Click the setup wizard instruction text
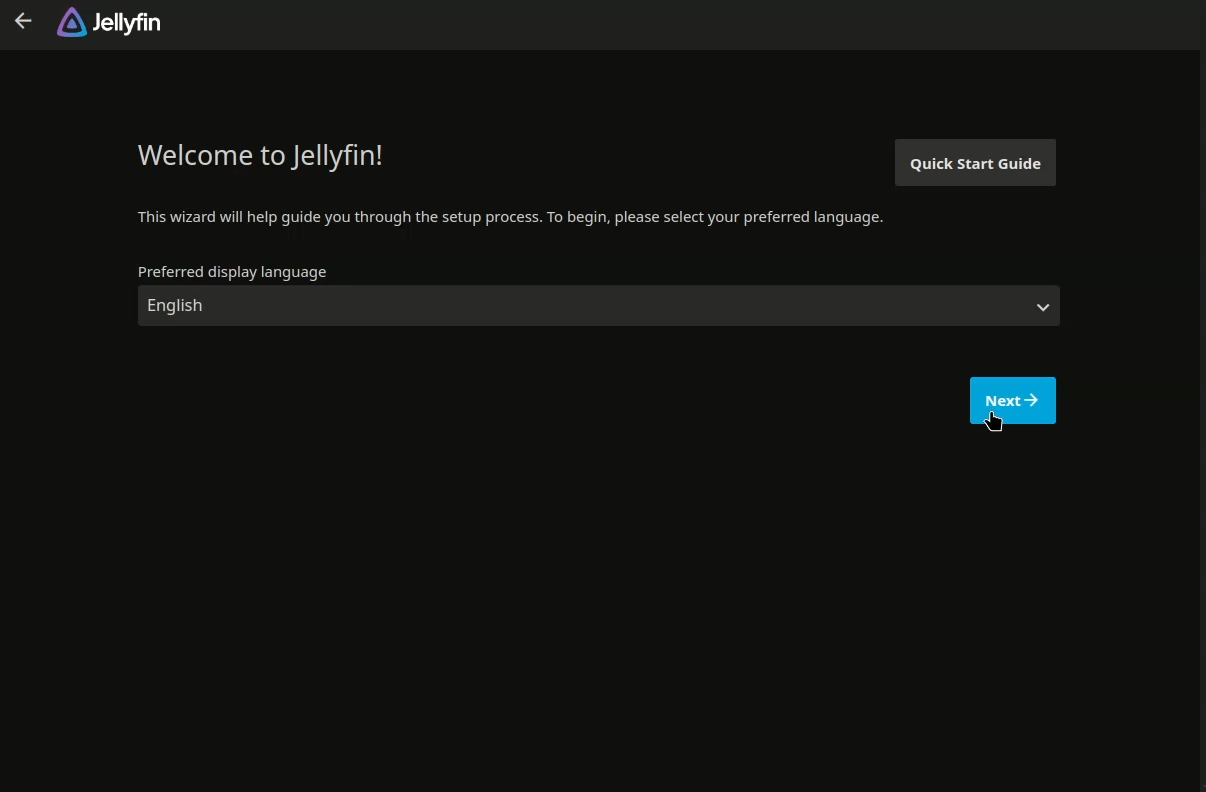The image size is (1206, 792). [510, 217]
